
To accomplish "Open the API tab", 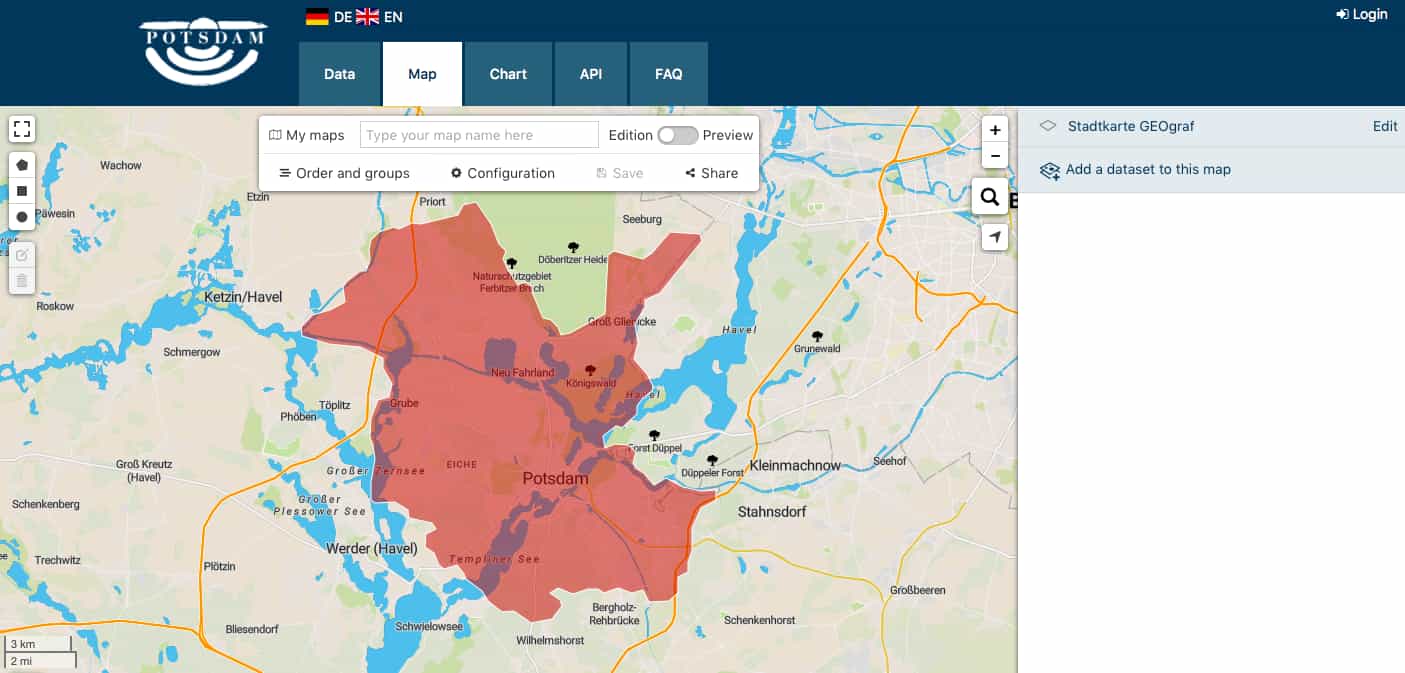I will 591,74.
